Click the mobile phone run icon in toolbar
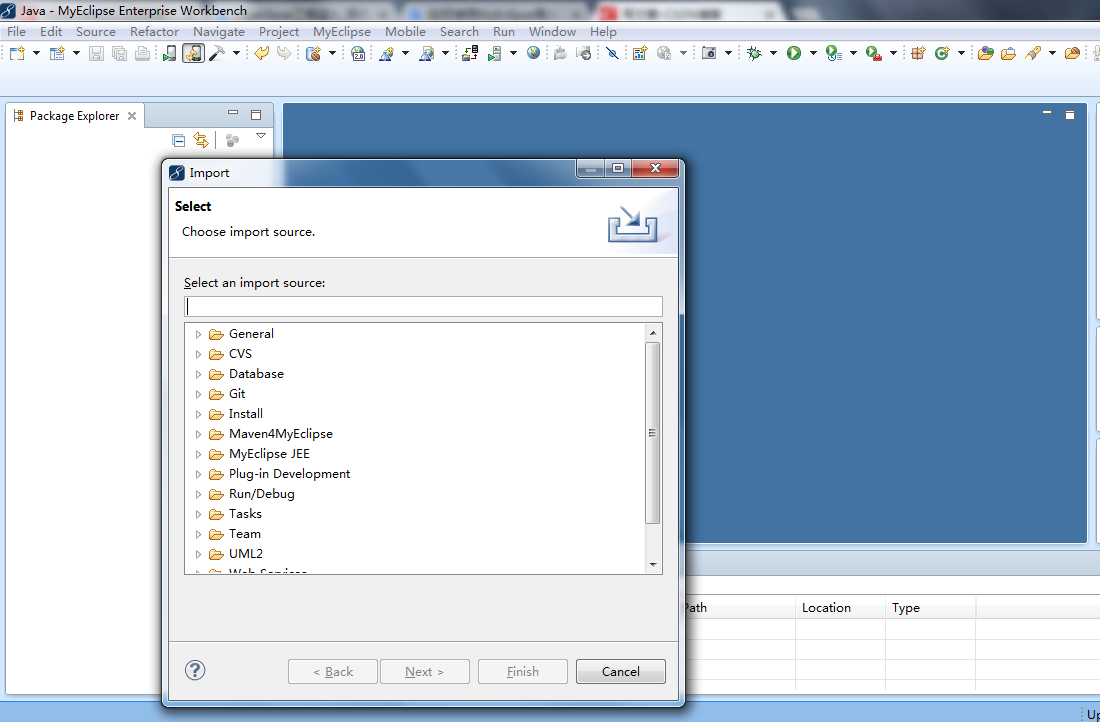This screenshot has width=1100, height=722. [169, 53]
